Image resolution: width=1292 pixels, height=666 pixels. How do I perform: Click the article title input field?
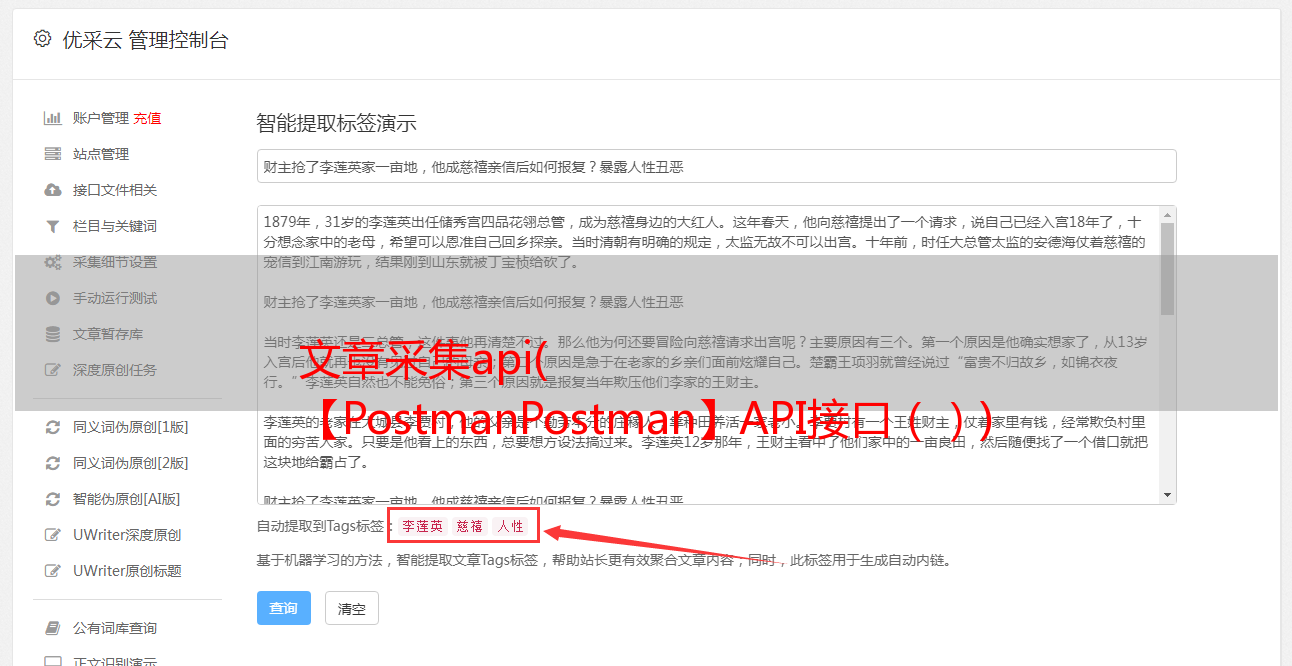tap(716, 166)
